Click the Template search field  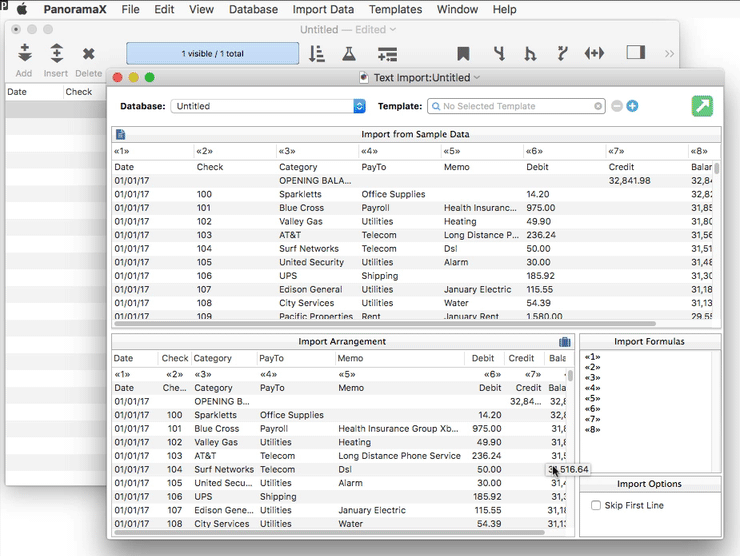pyautogui.click(x=514, y=106)
